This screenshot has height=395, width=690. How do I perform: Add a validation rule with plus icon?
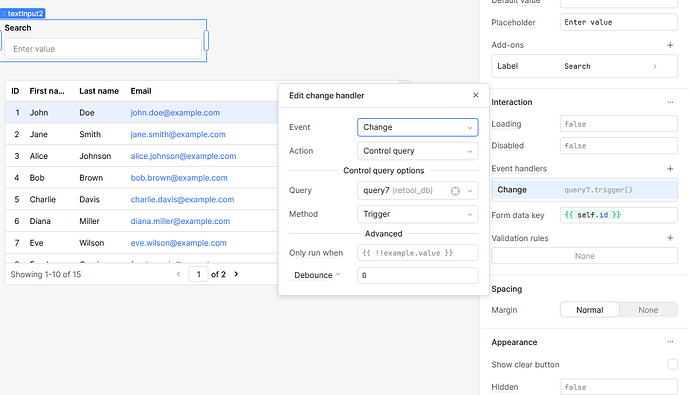[670, 238]
